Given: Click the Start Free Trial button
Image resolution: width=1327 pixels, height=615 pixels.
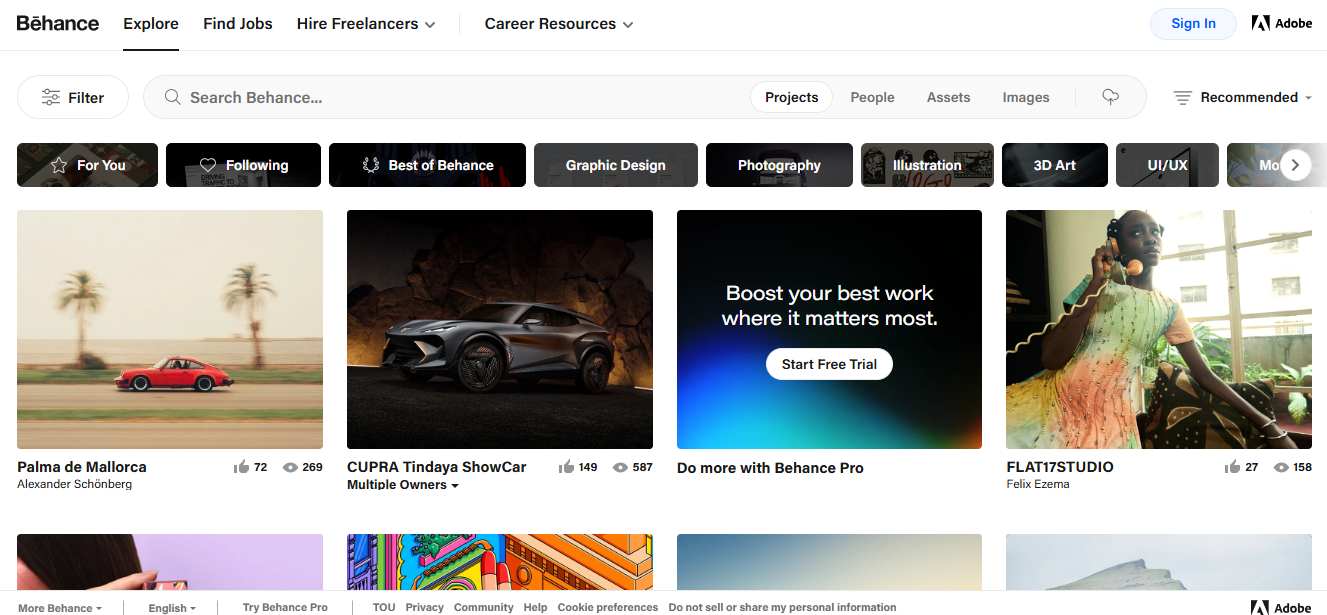Looking at the screenshot, I should [x=830, y=364].
